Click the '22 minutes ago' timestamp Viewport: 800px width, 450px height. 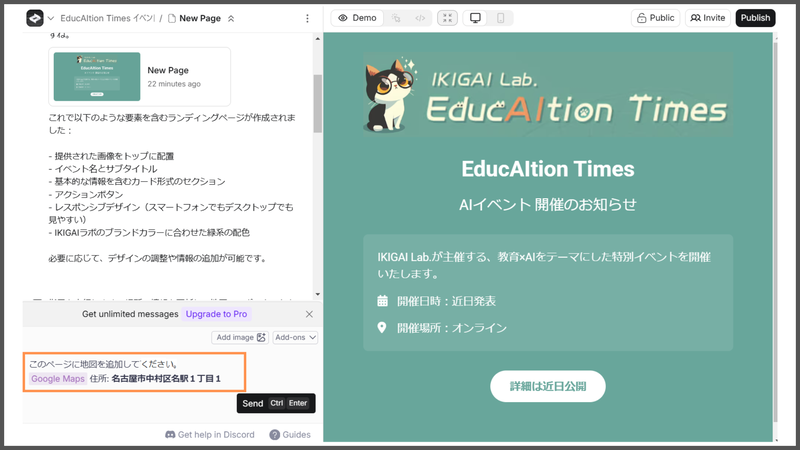pyautogui.click(x=174, y=84)
